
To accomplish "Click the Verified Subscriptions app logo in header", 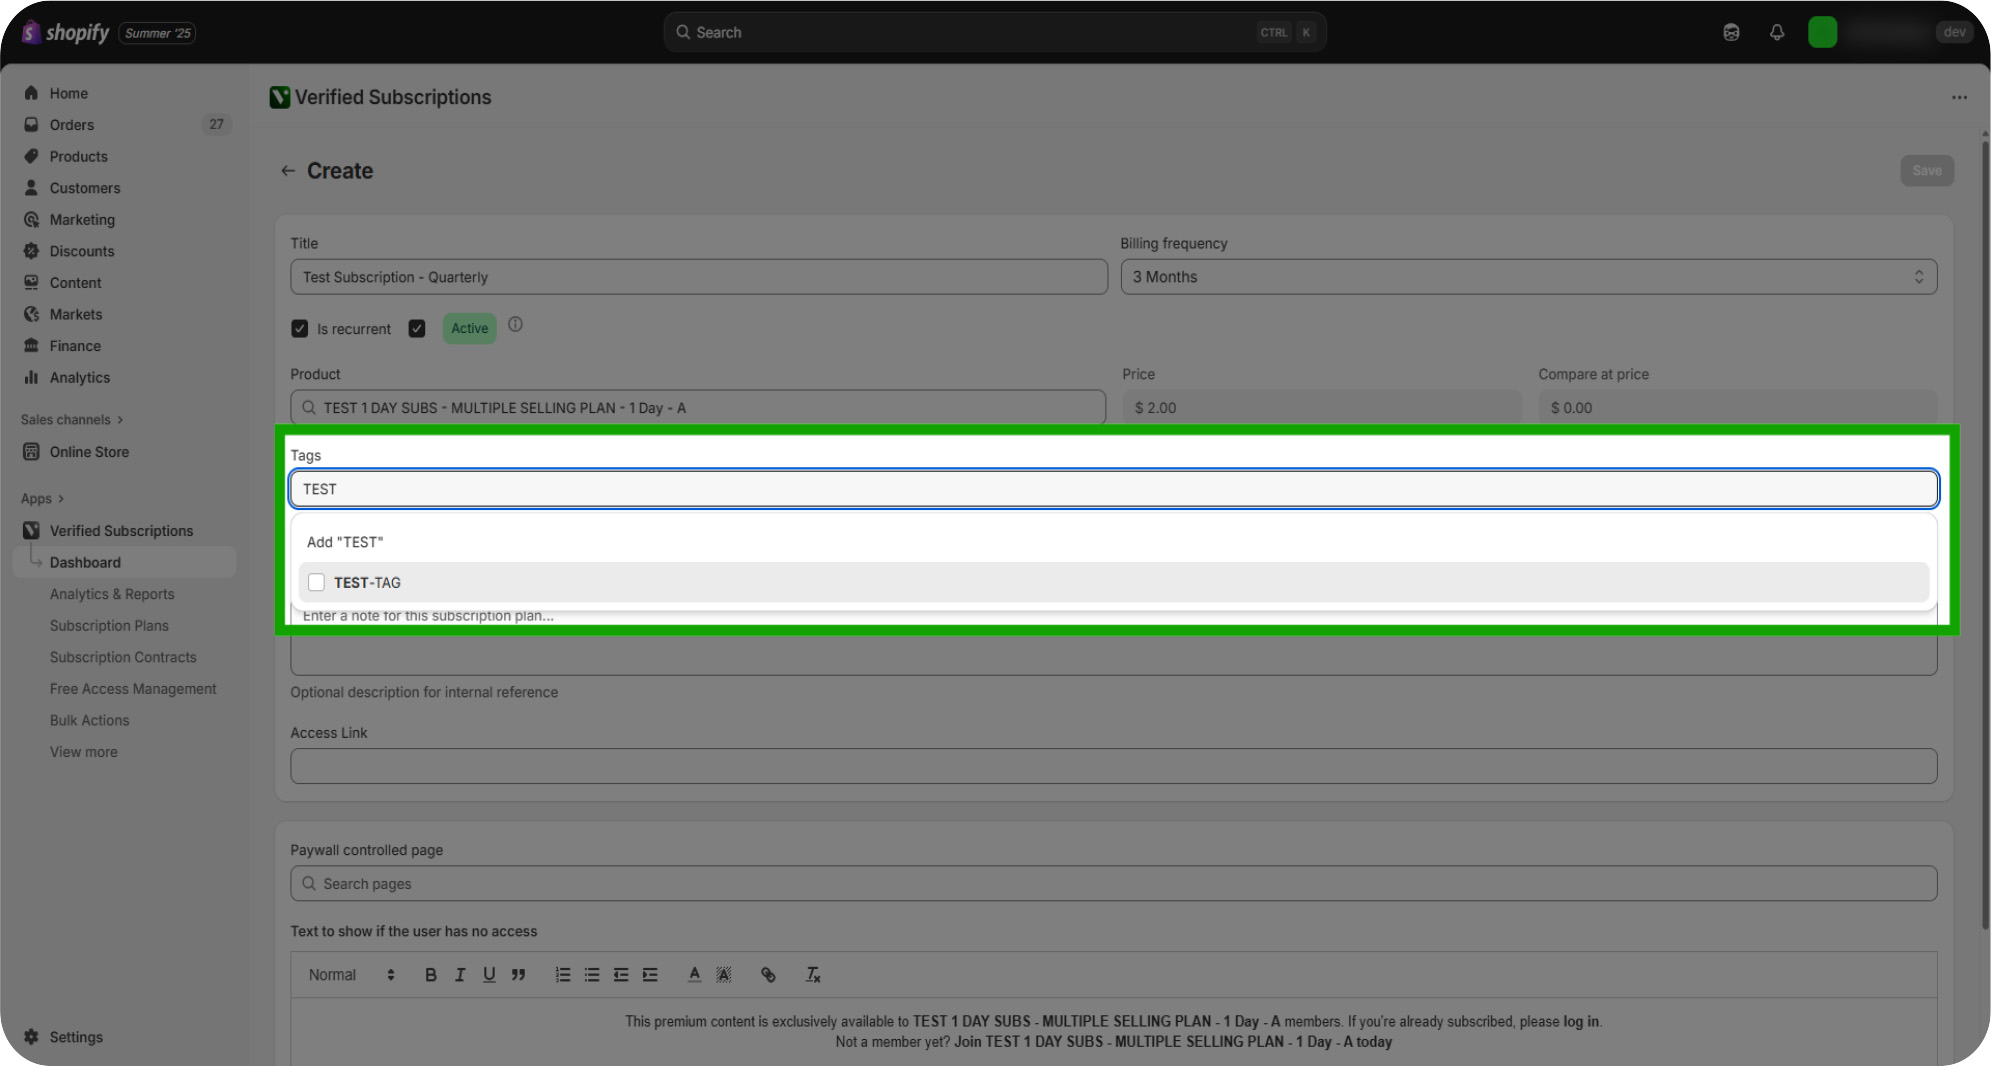I will (x=280, y=97).
